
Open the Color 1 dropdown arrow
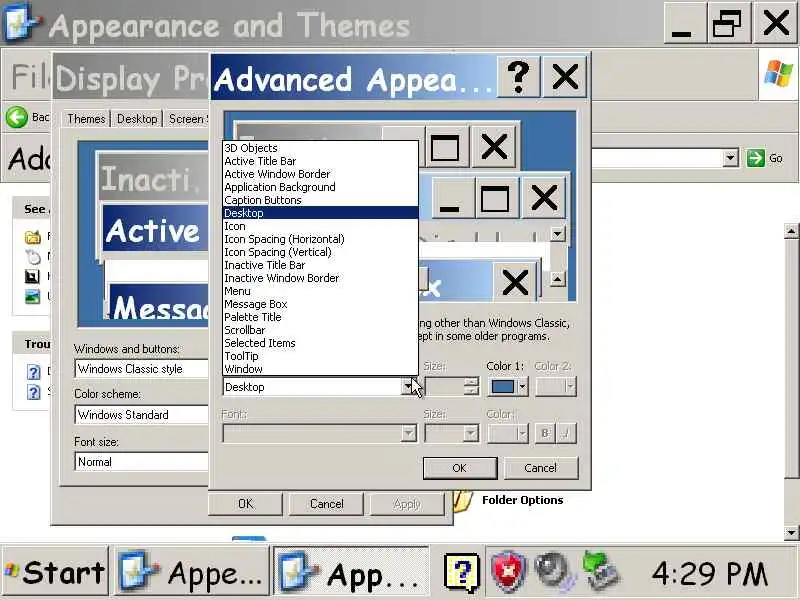pyautogui.click(x=522, y=387)
